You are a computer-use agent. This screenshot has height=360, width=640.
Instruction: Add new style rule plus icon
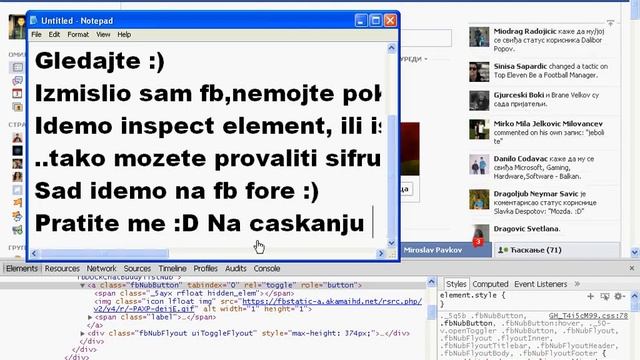(x=590, y=296)
